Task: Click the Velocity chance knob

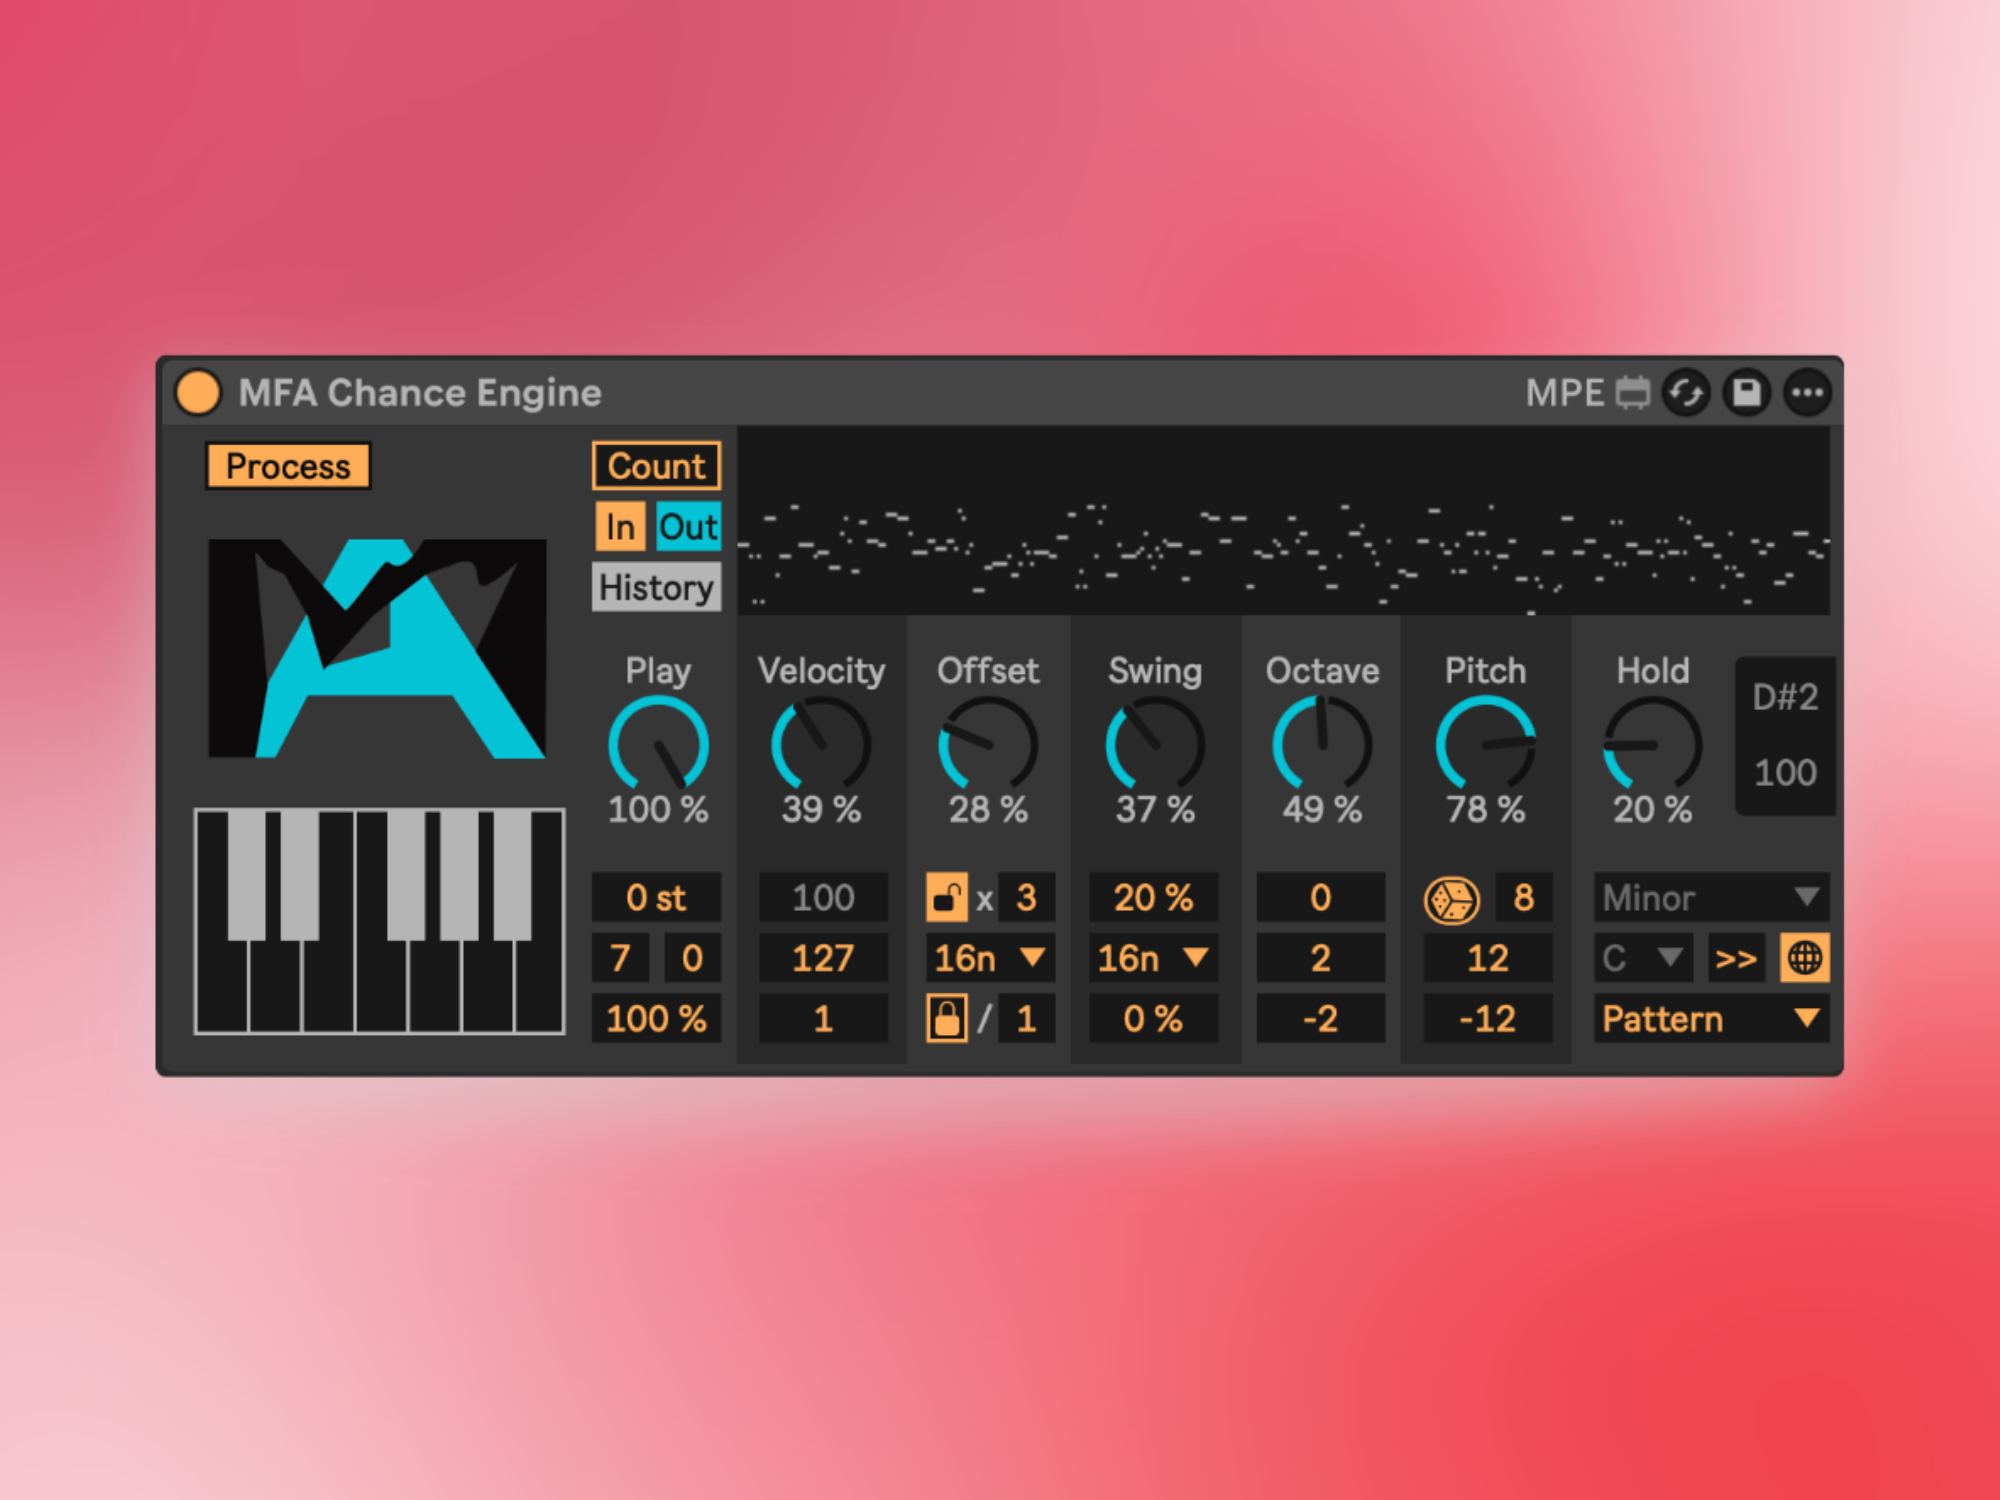Action: pyautogui.click(x=821, y=744)
